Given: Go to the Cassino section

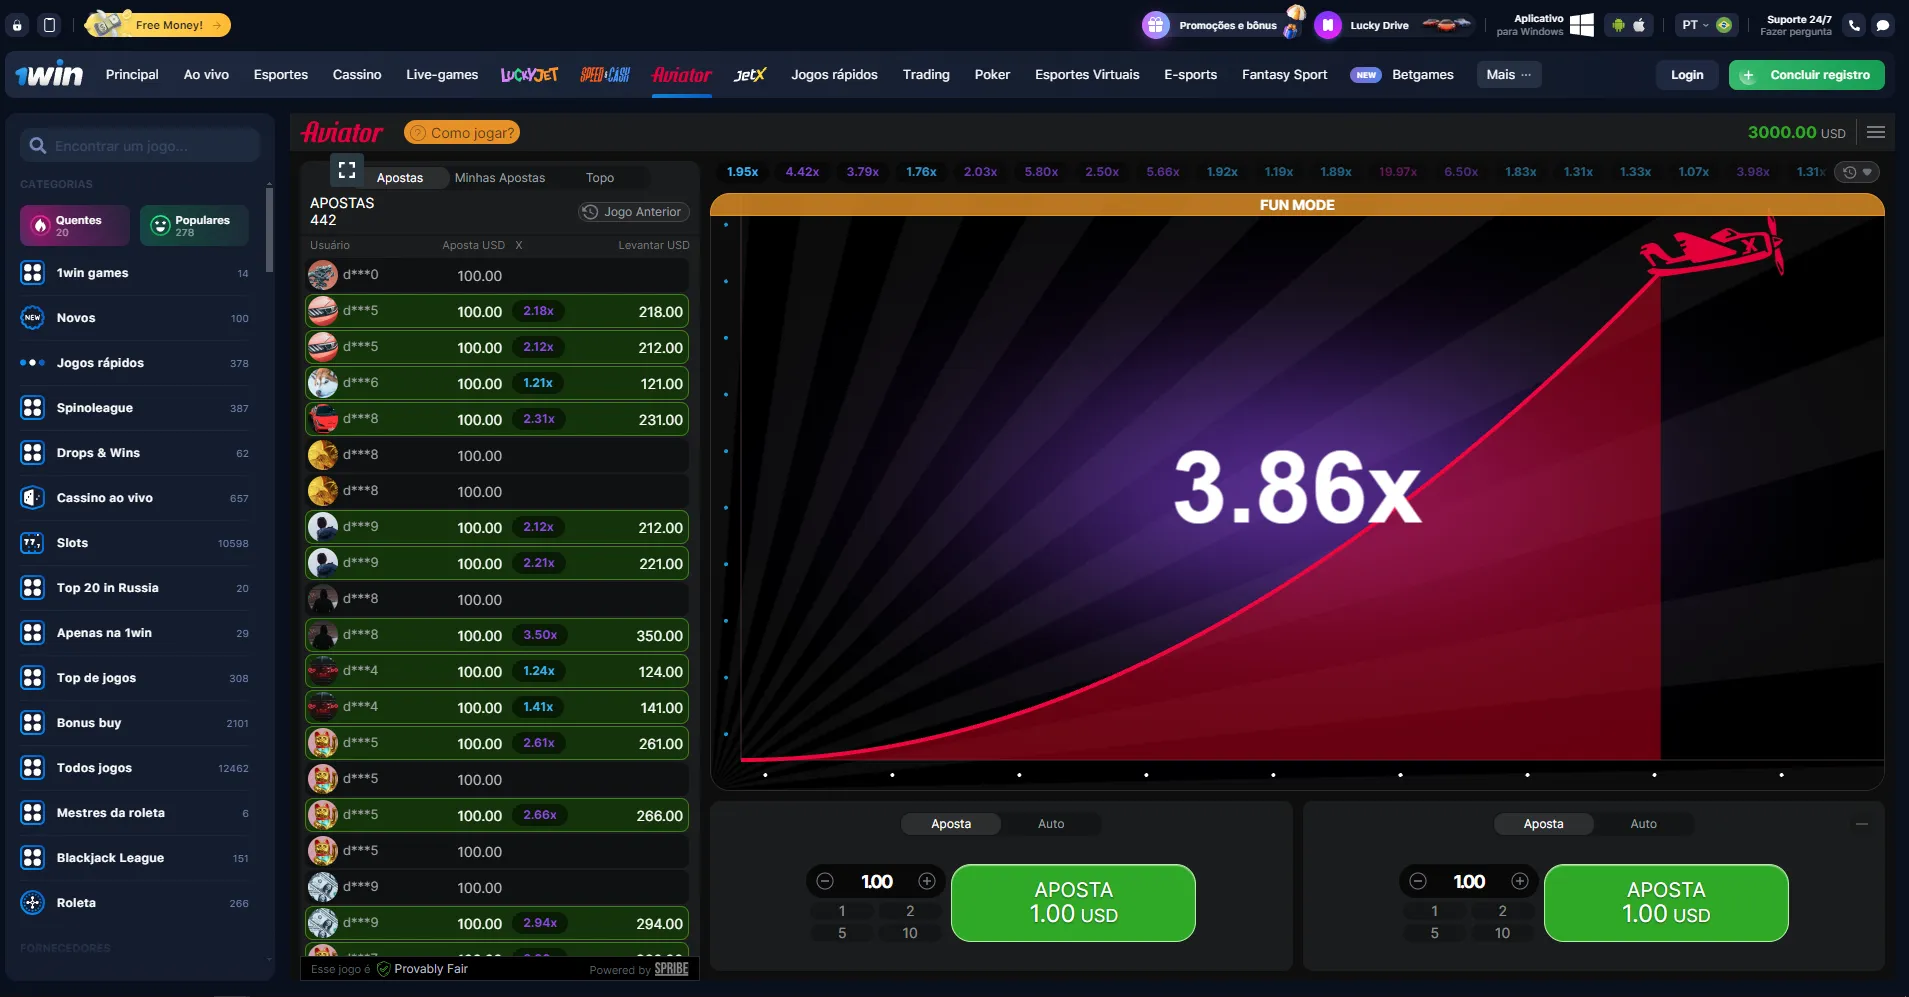Looking at the screenshot, I should pyautogui.click(x=357, y=75).
